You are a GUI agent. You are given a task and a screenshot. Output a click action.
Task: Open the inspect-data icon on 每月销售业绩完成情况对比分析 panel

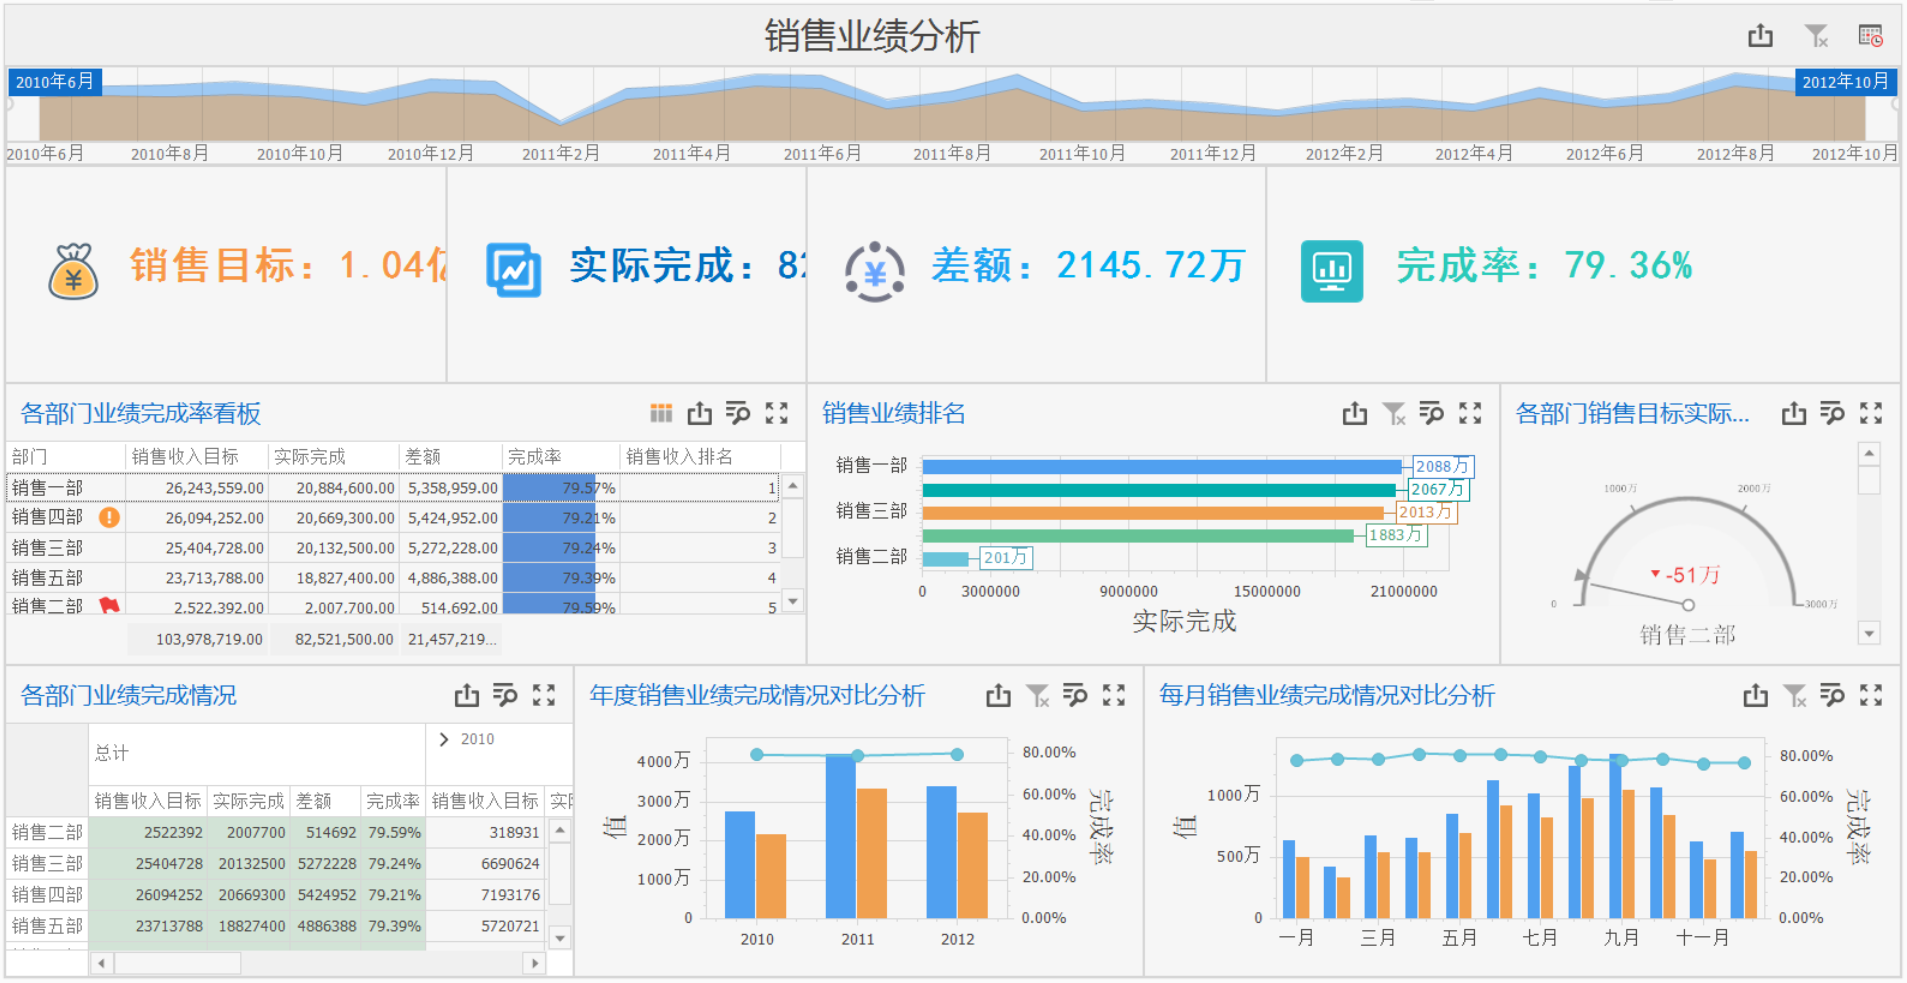[x=1832, y=695]
